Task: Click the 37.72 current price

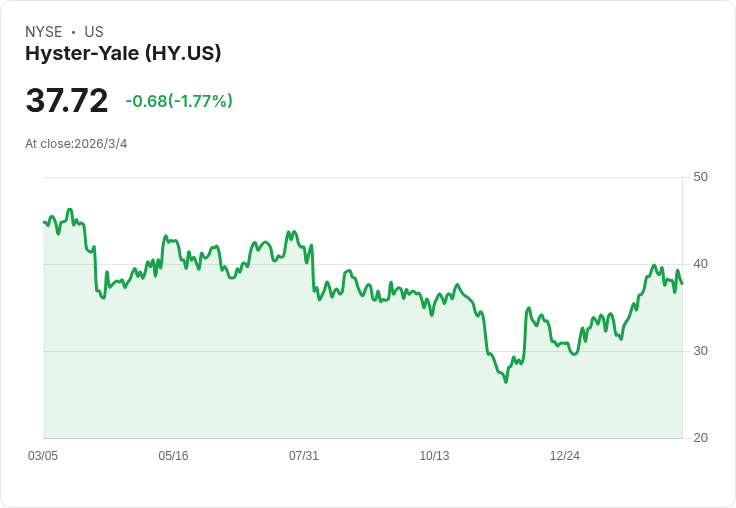Action: coord(67,101)
